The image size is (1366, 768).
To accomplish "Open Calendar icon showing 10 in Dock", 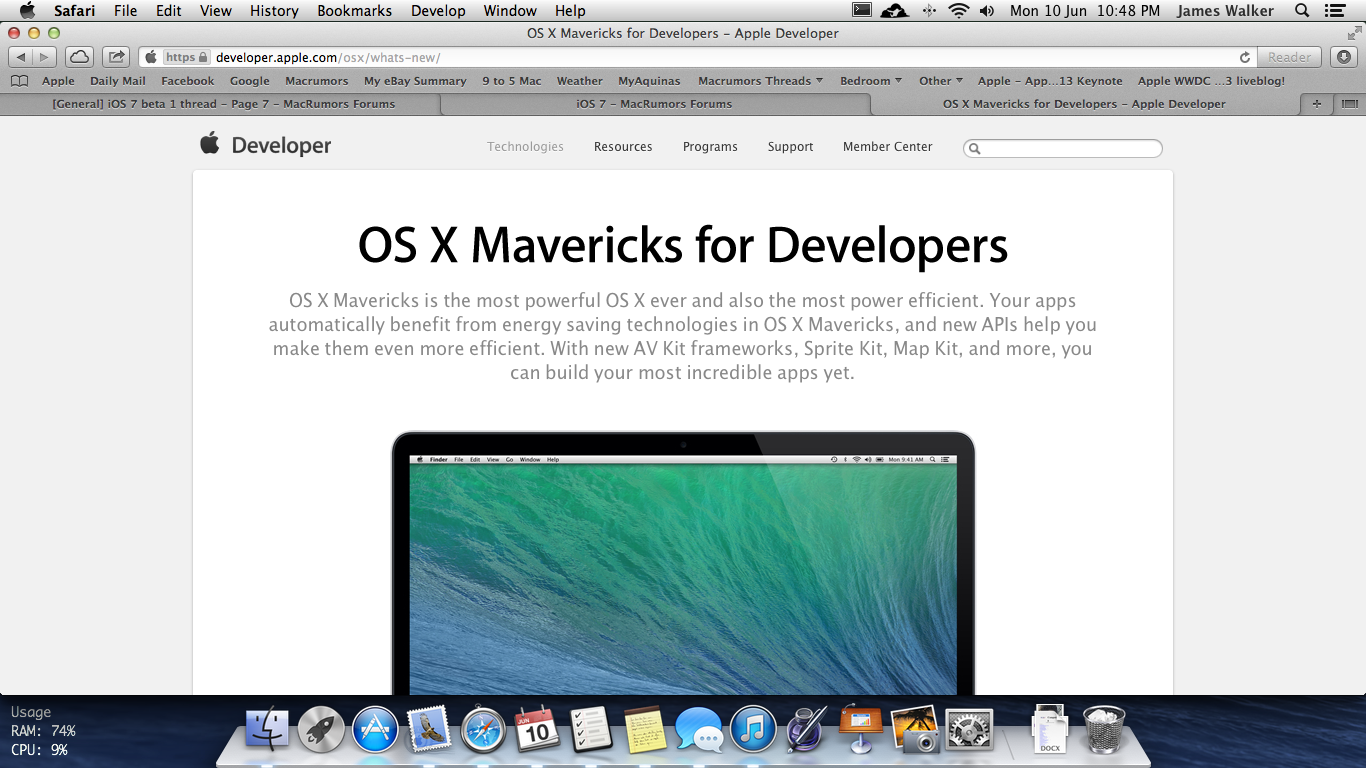I will pos(537,729).
